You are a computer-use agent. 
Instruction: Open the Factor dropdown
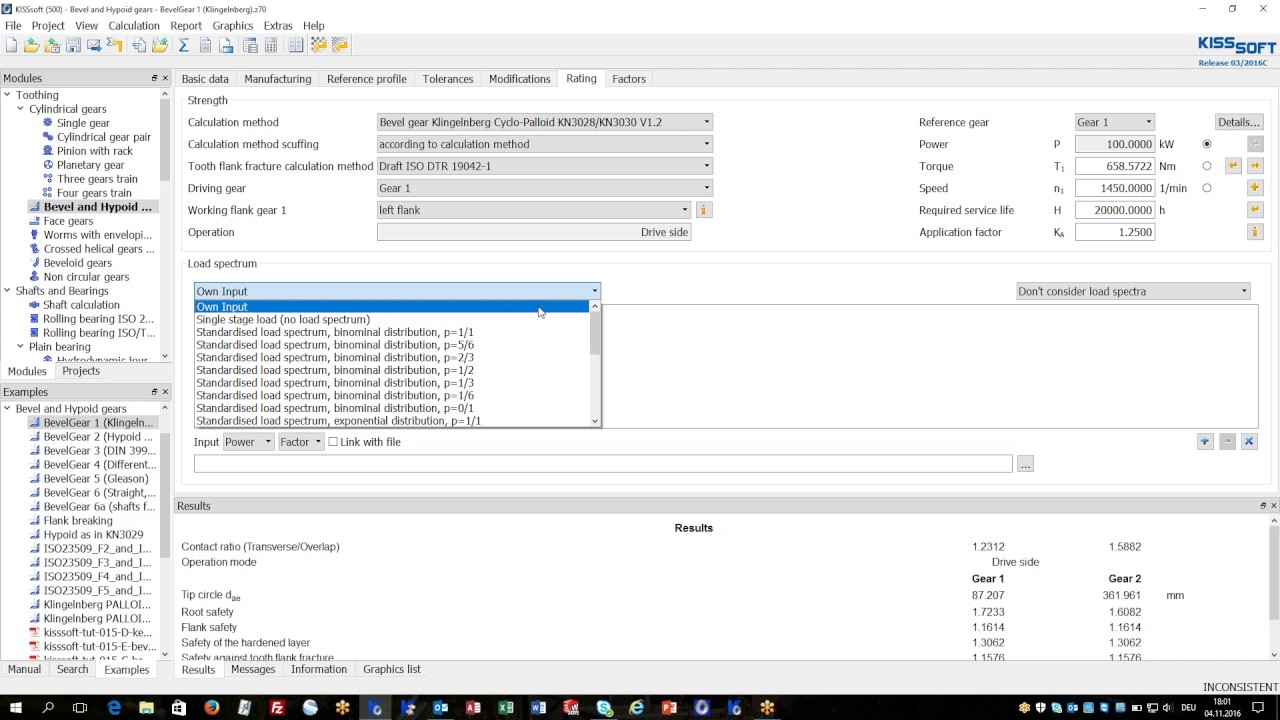click(301, 442)
